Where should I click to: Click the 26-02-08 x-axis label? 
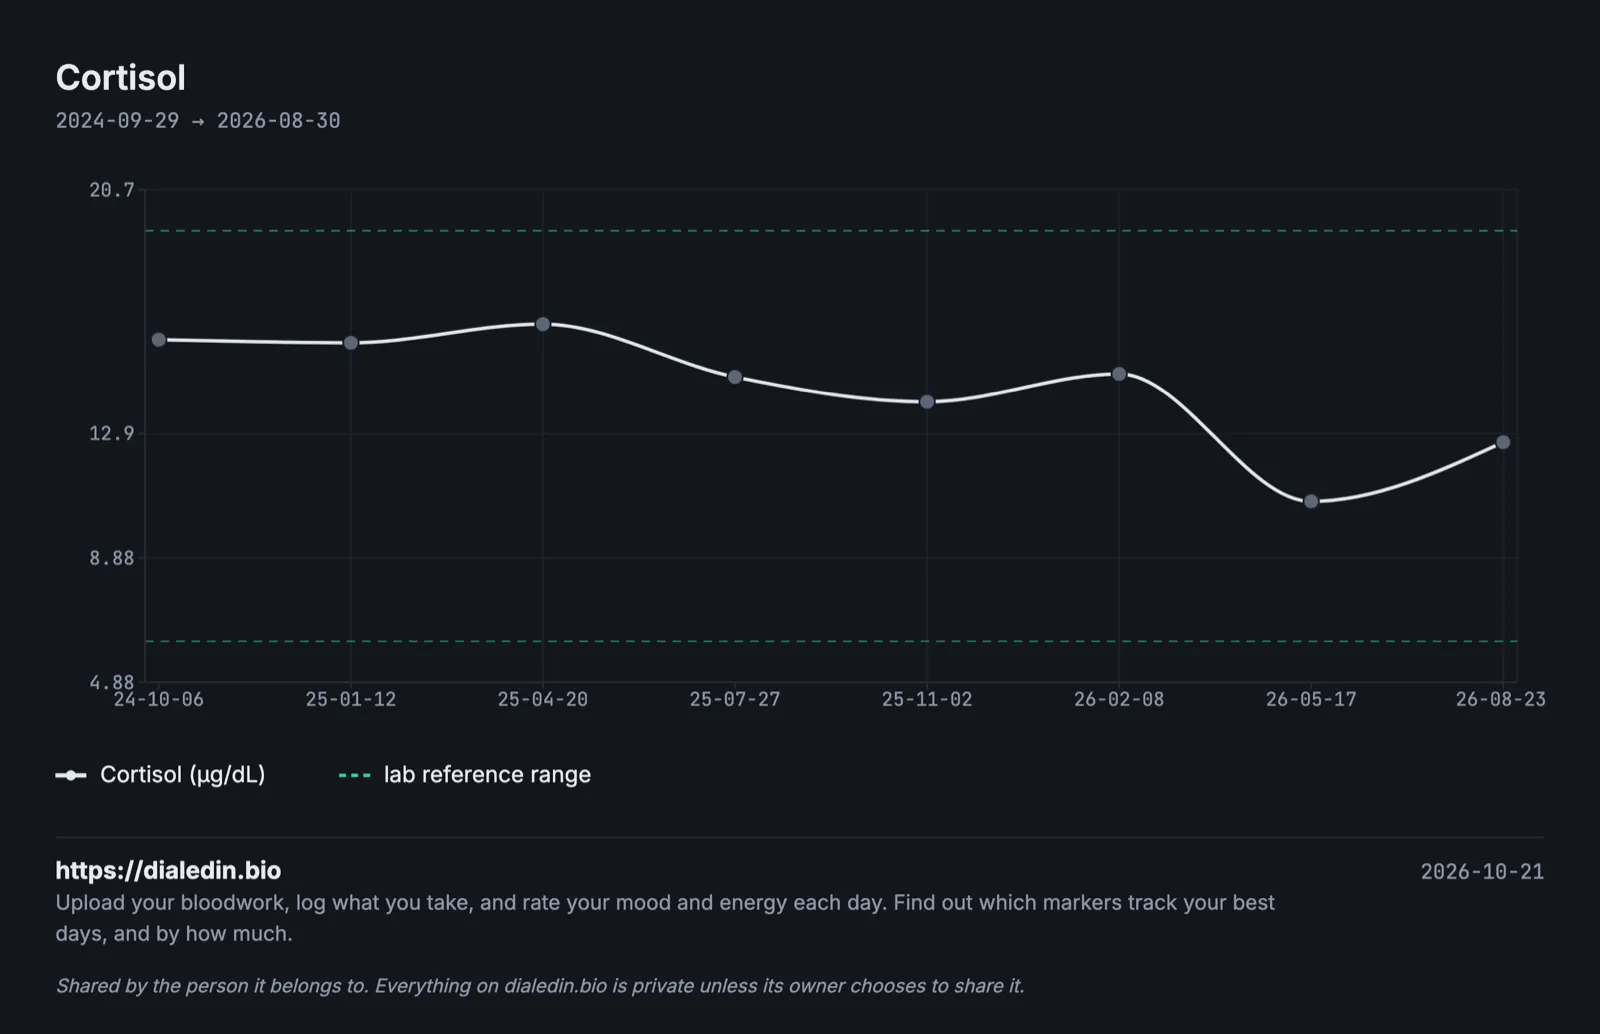(1119, 699)
